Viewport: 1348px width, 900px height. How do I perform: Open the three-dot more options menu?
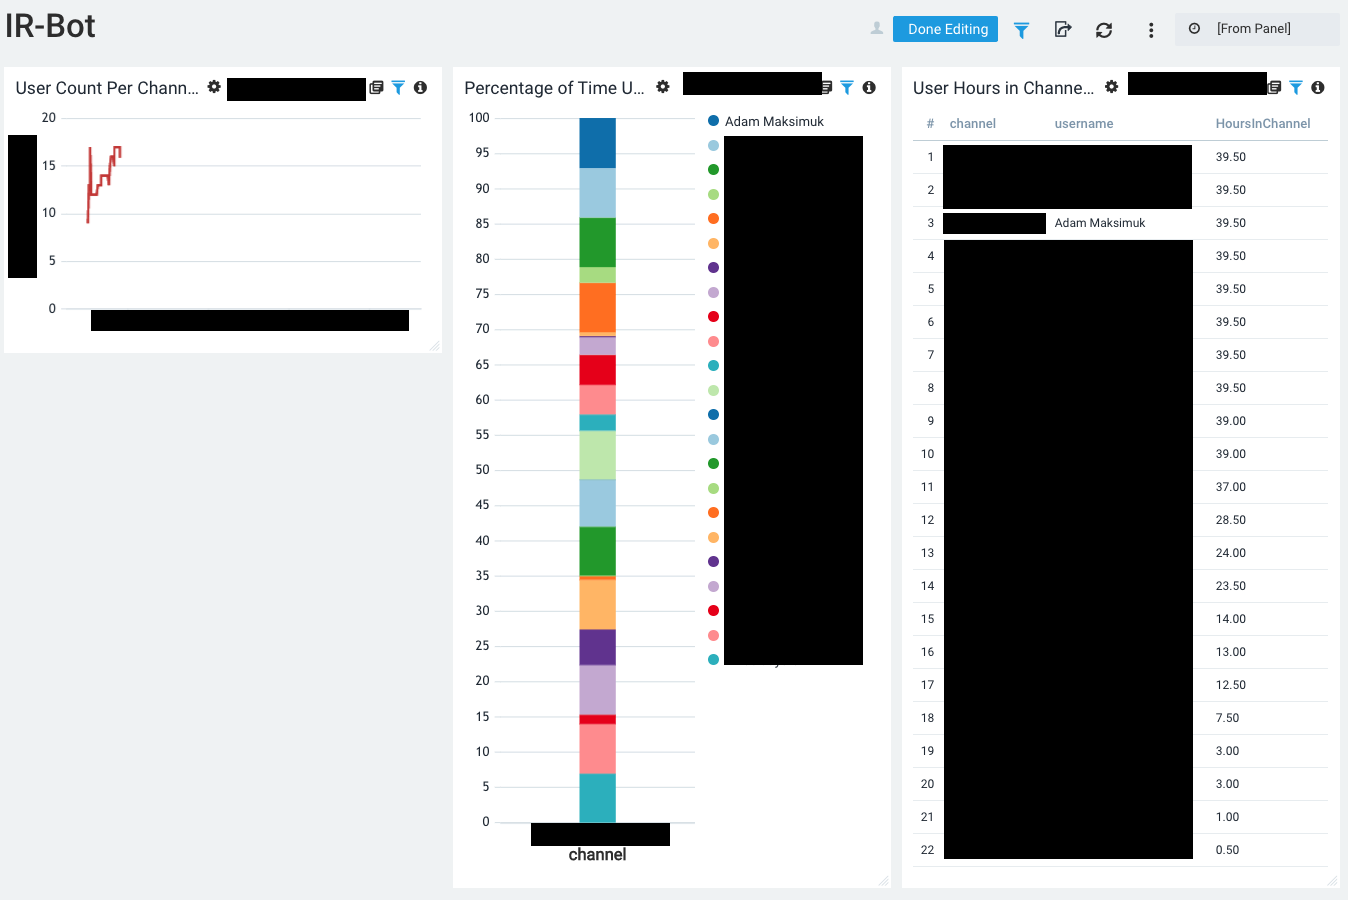click(1151, 30)
